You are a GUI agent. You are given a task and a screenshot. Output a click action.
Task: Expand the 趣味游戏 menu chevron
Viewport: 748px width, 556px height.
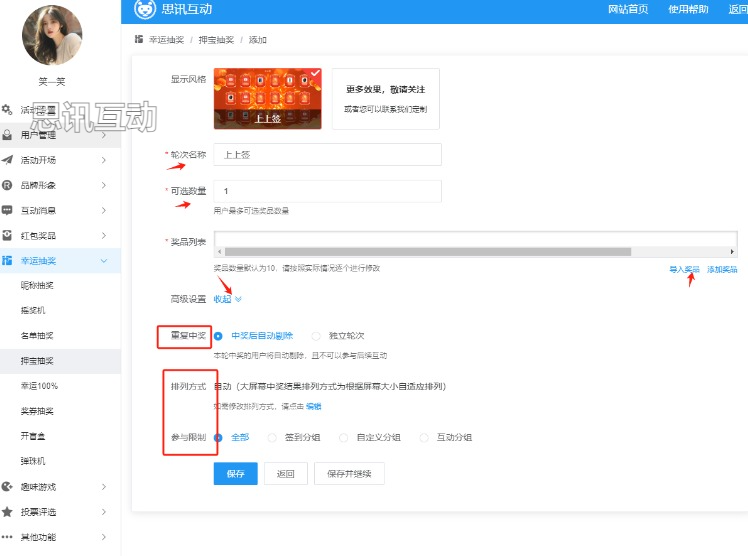coord(104,487)
